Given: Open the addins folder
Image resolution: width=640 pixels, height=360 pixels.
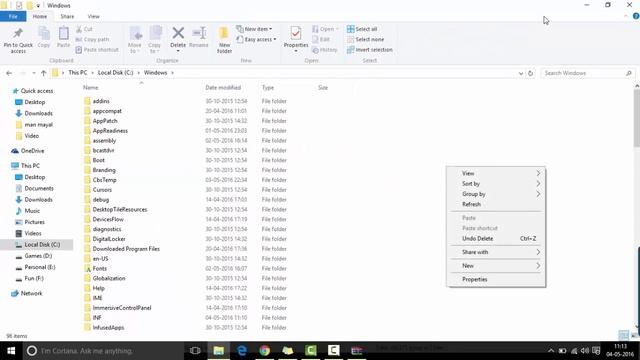Looking at the screenshot, I should [101, 101].
